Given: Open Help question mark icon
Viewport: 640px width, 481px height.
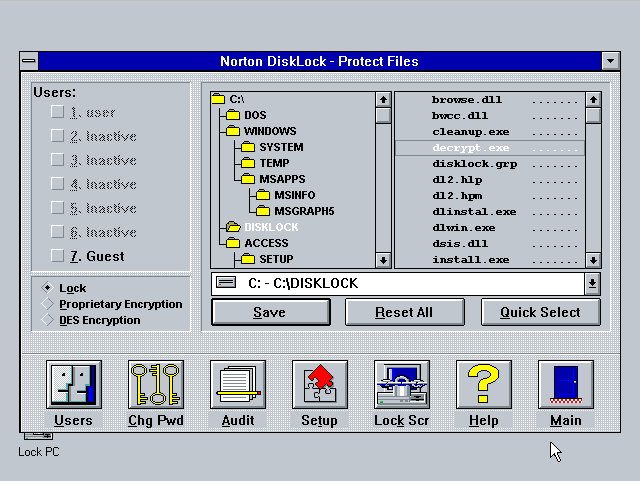Looking at the screenshot, I should pos(484,384).
